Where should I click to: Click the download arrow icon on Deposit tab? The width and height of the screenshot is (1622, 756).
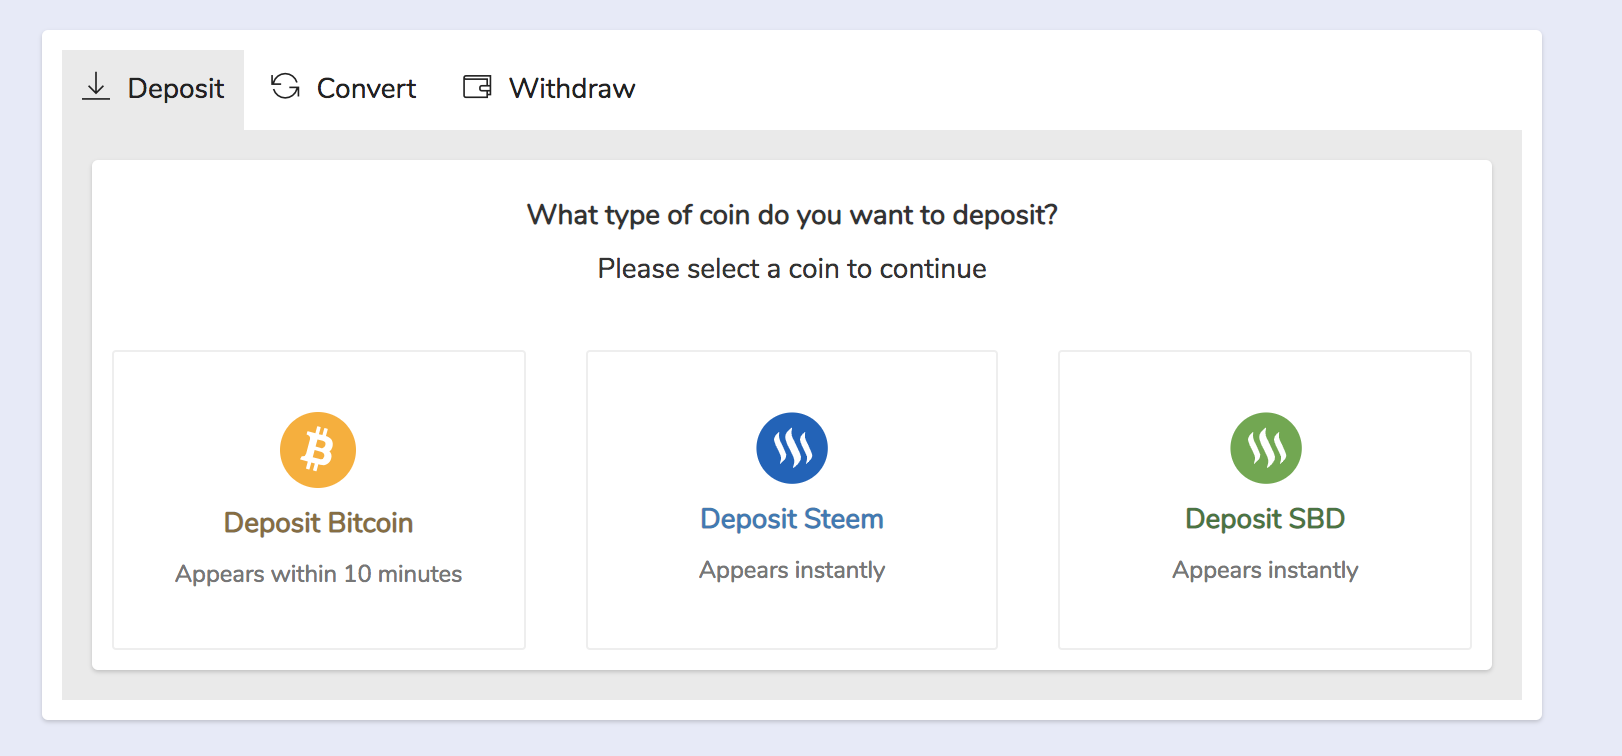pos(96,86)
